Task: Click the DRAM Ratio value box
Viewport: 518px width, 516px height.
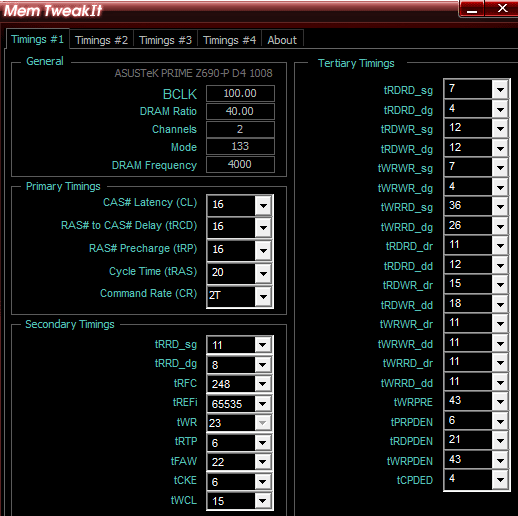Action: 240,111
